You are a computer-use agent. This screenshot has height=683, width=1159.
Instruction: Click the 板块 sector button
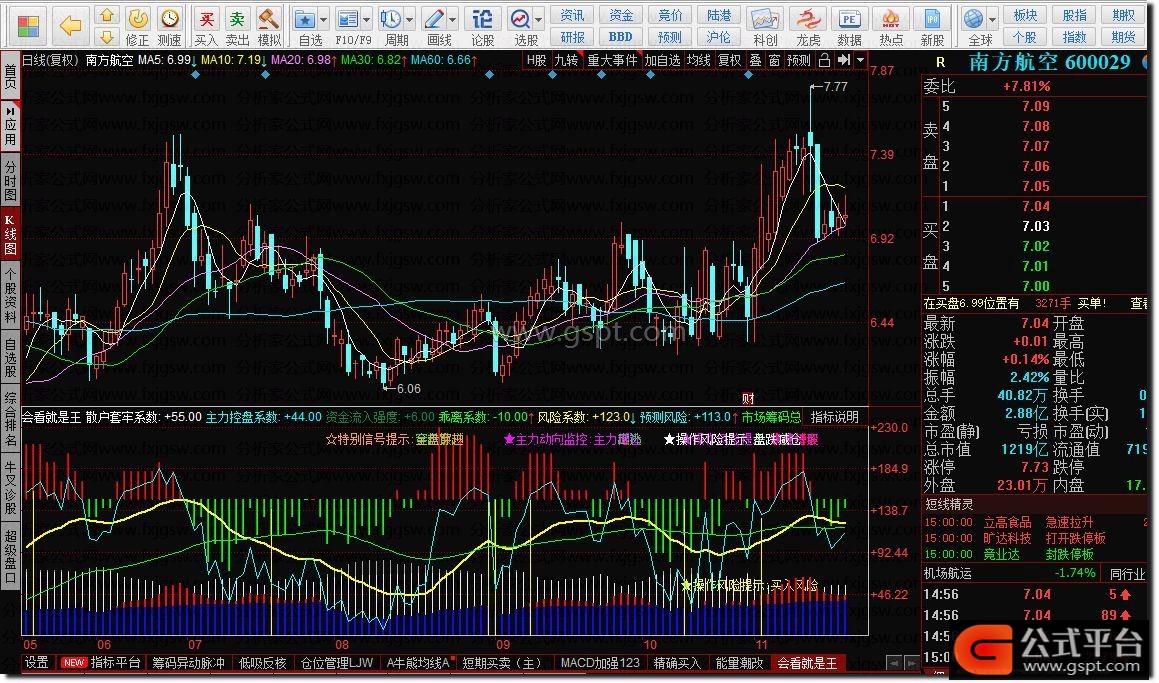pos(1025,16)
